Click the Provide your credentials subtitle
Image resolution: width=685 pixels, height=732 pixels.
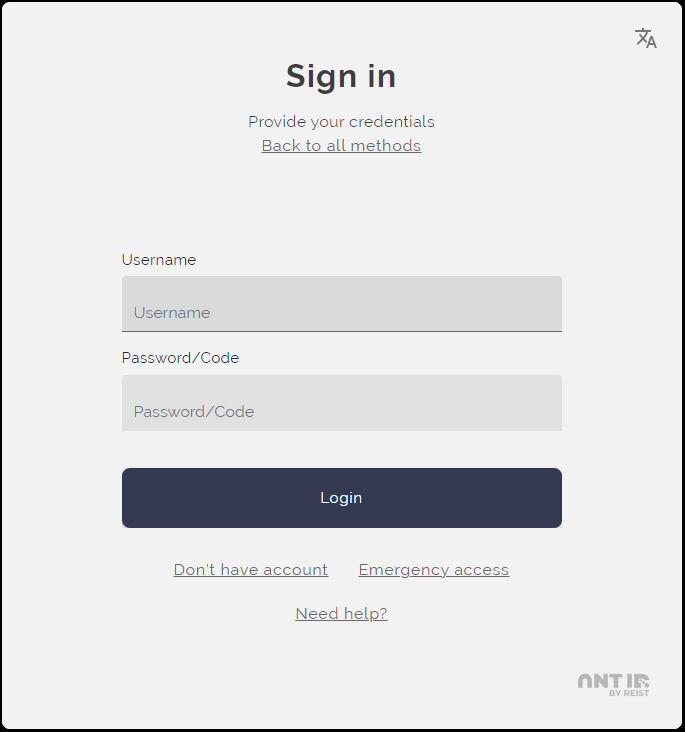pos(341,122)
